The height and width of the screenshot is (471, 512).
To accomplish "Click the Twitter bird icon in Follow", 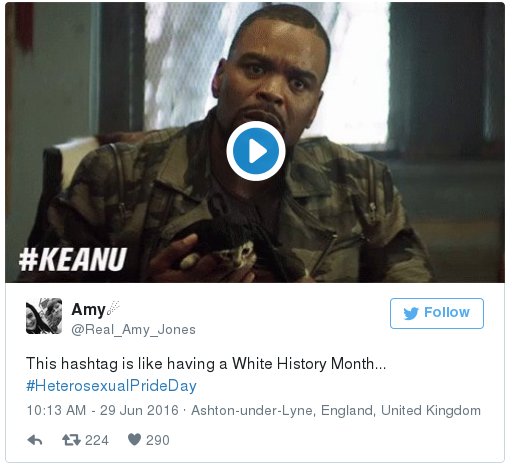I will tap(411, 313).
